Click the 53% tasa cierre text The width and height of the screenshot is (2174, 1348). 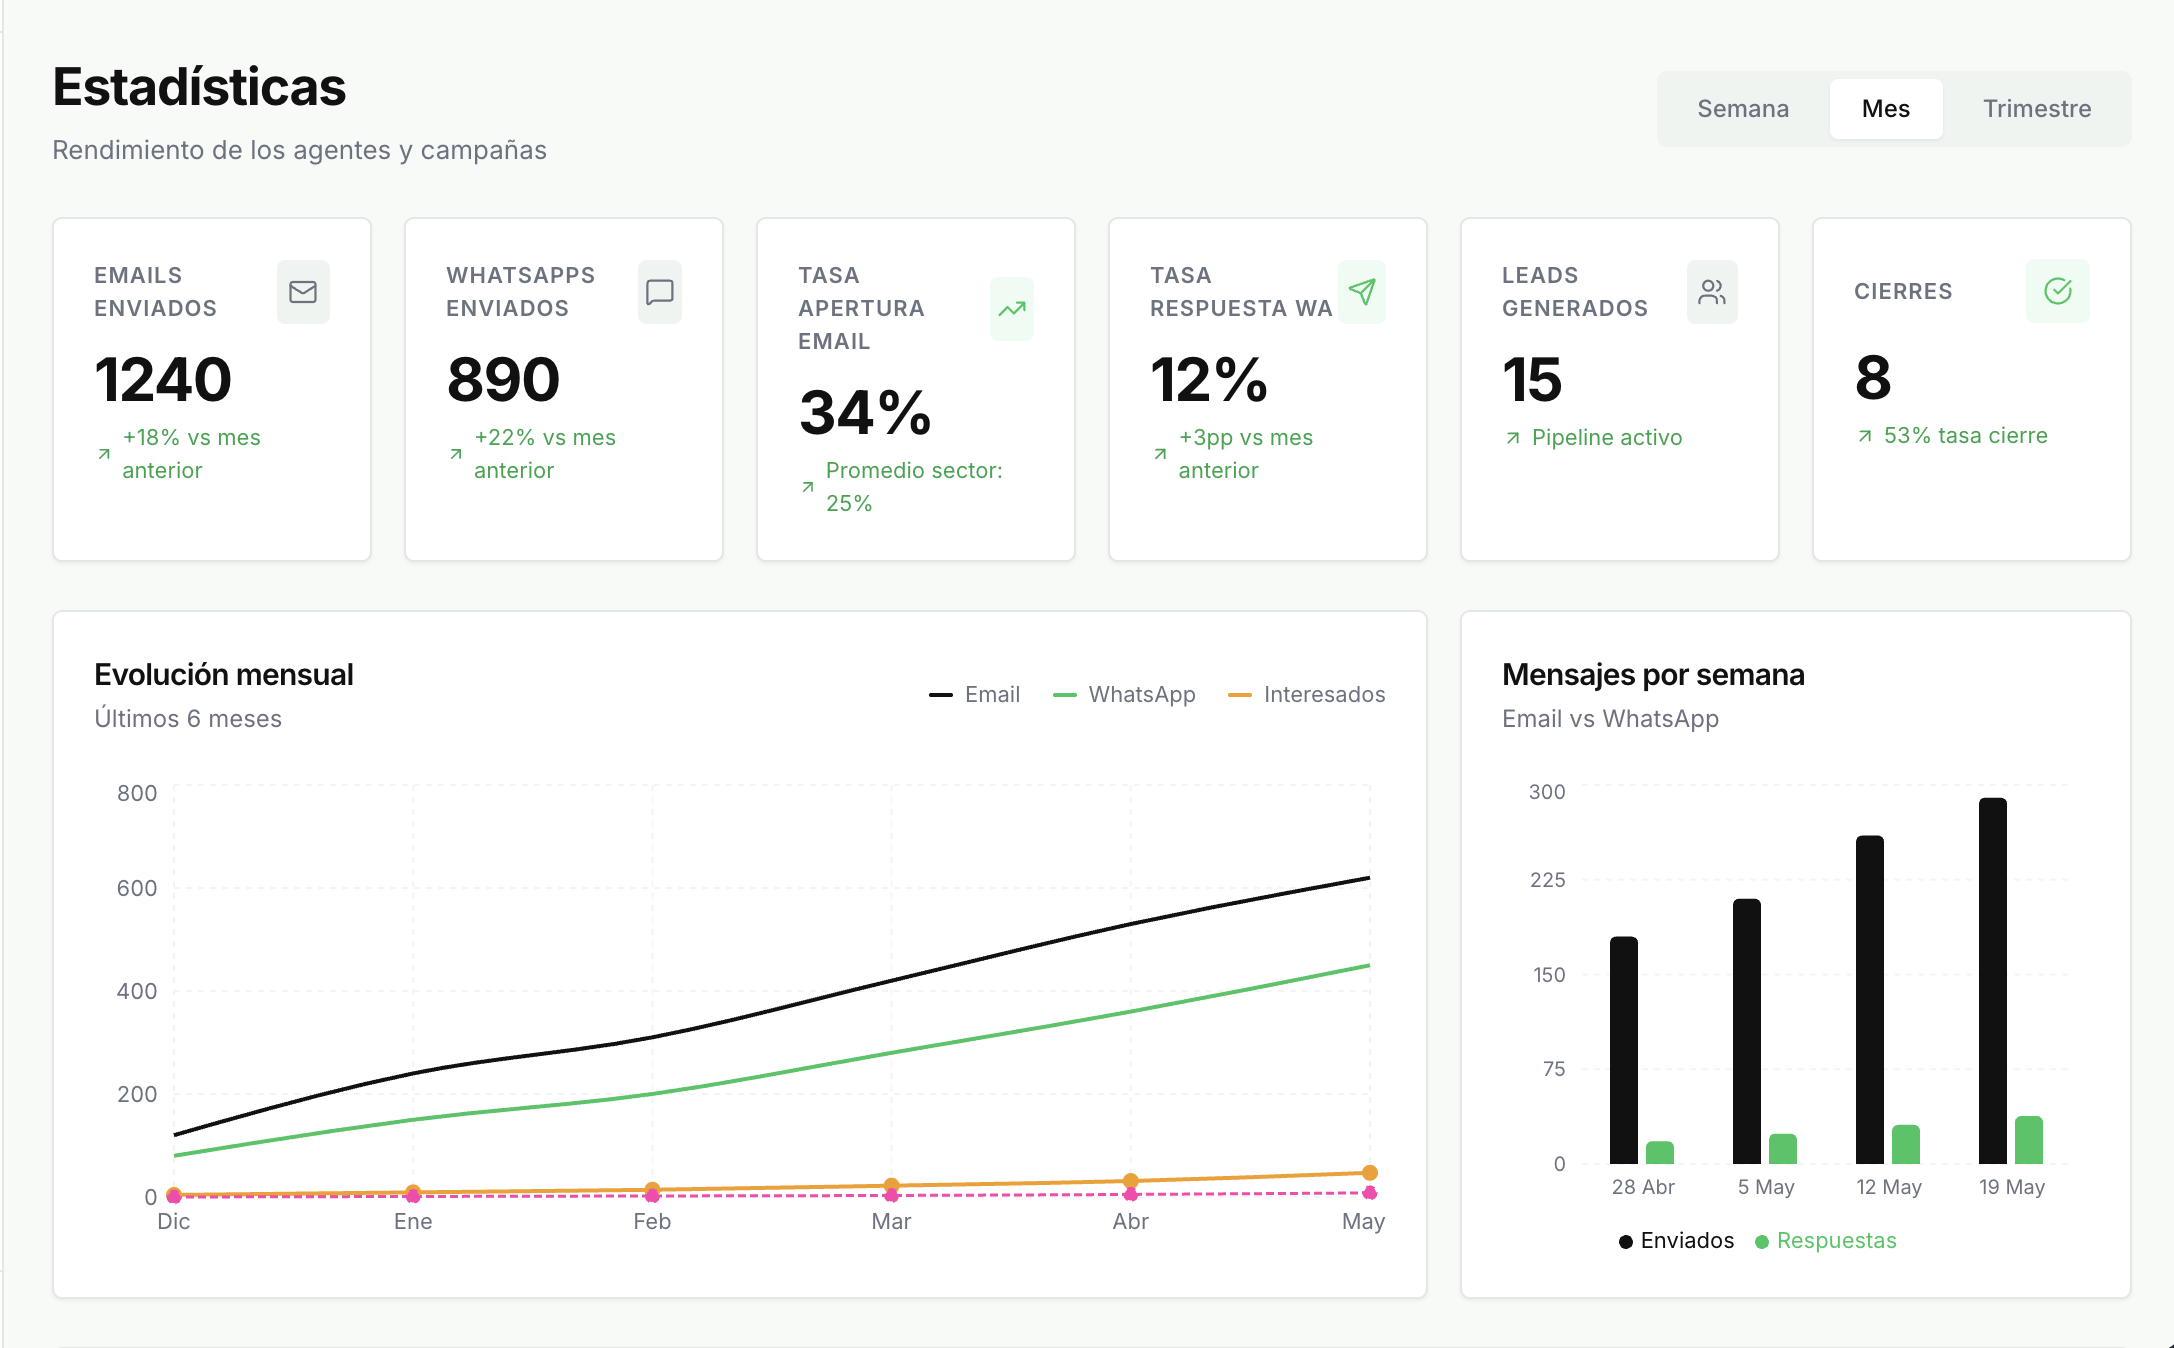point(1966,436)
